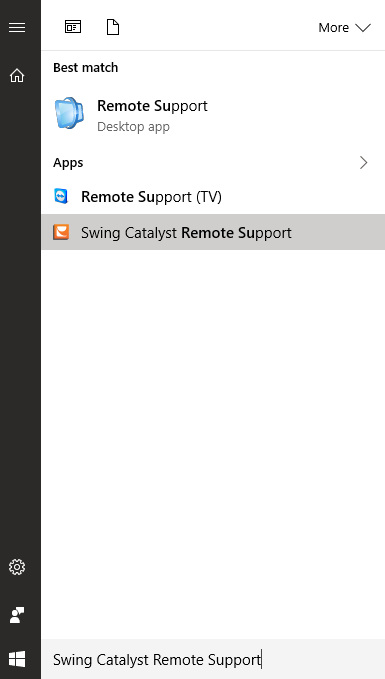The image size is (385, 679).
Task: Expand the hamburger menu in sidebar
Action: [17, 28]
